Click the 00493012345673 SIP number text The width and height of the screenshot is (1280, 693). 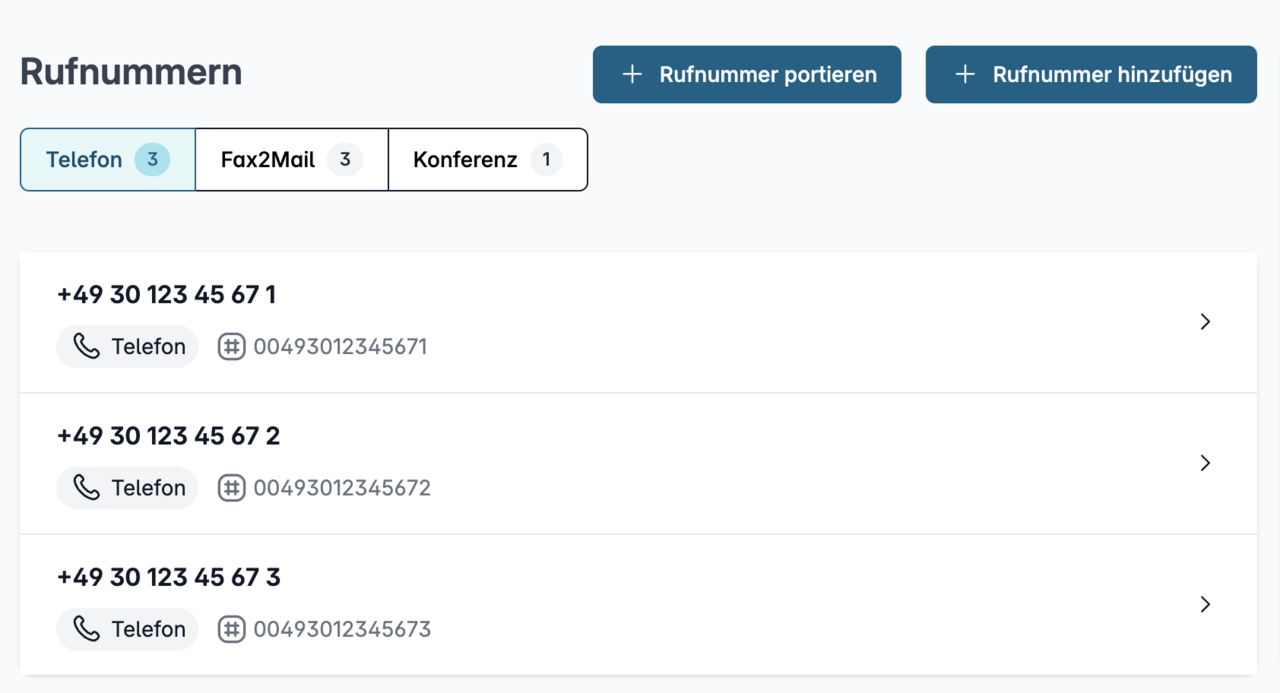click(x=342, y=629)
